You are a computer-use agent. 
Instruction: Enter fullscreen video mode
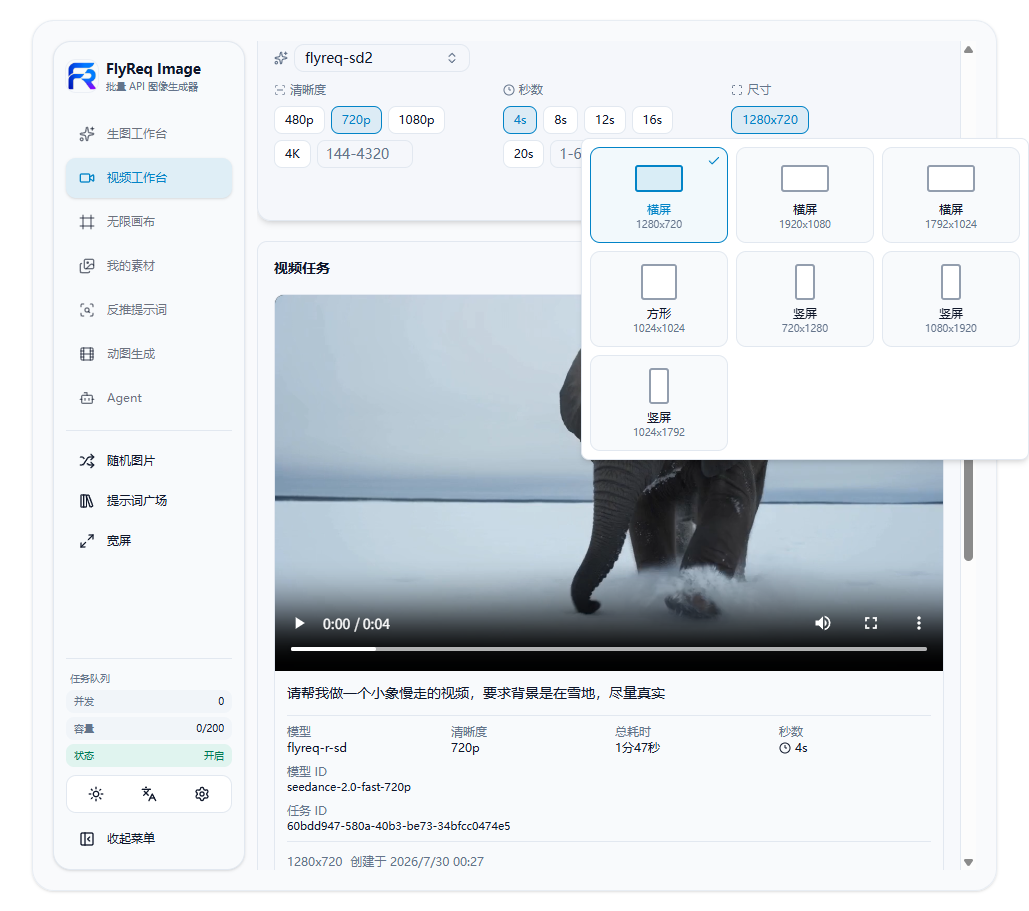[871, 623]
